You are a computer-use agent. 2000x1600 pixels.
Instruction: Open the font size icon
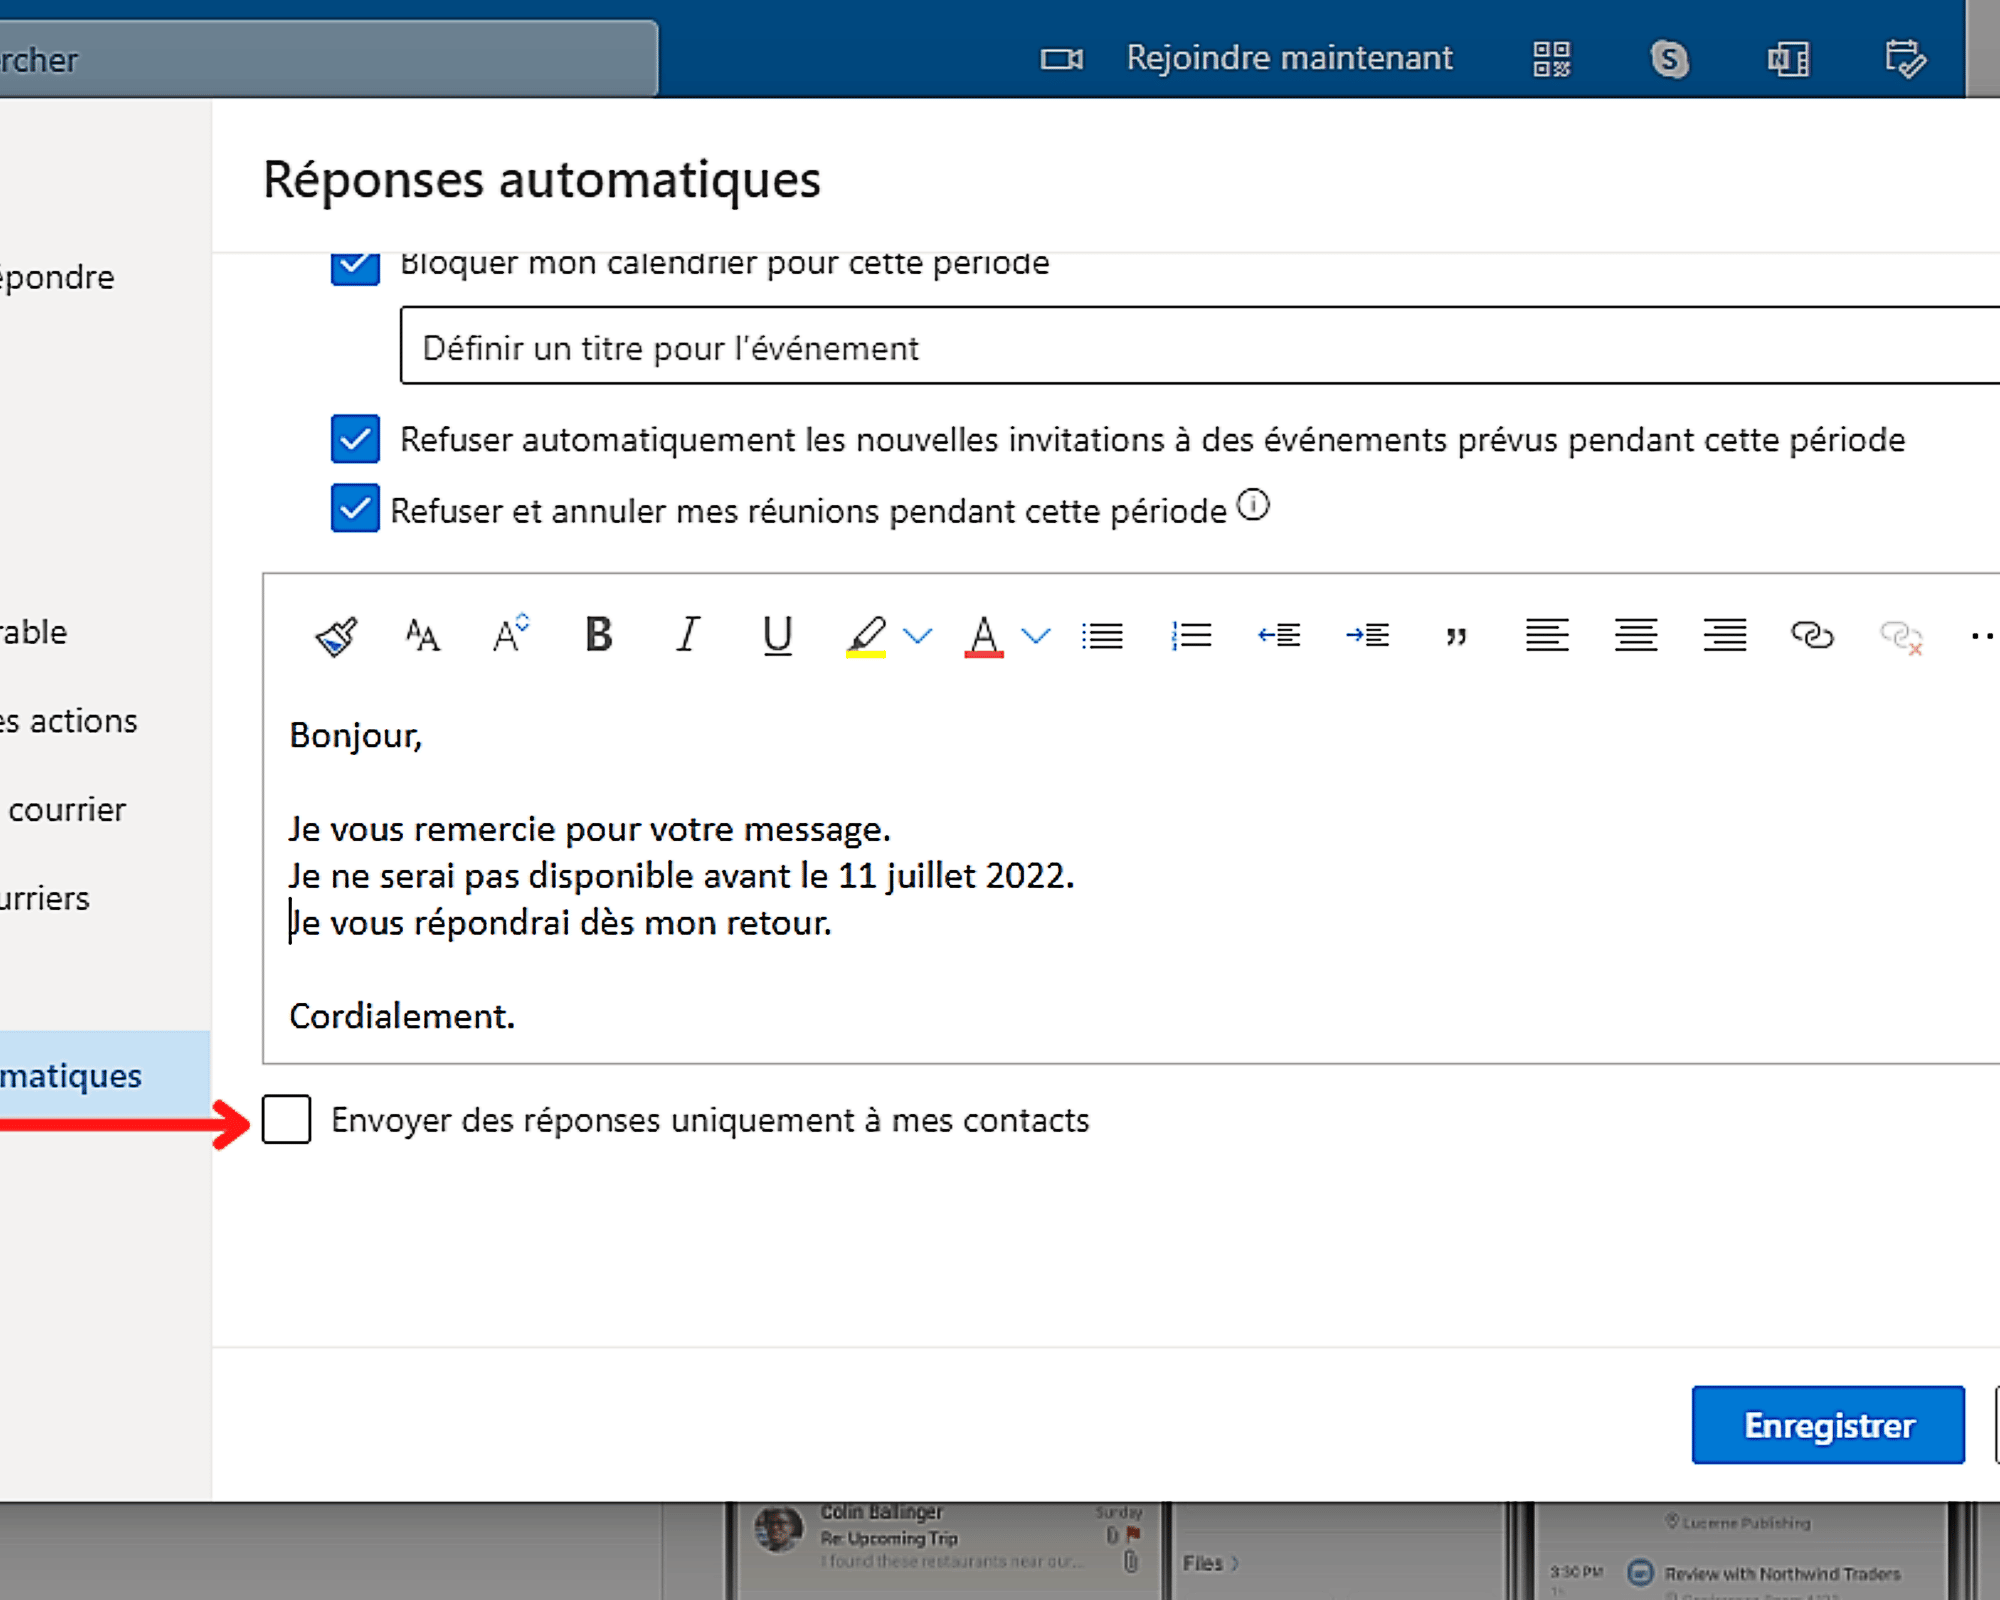(422, 636)
